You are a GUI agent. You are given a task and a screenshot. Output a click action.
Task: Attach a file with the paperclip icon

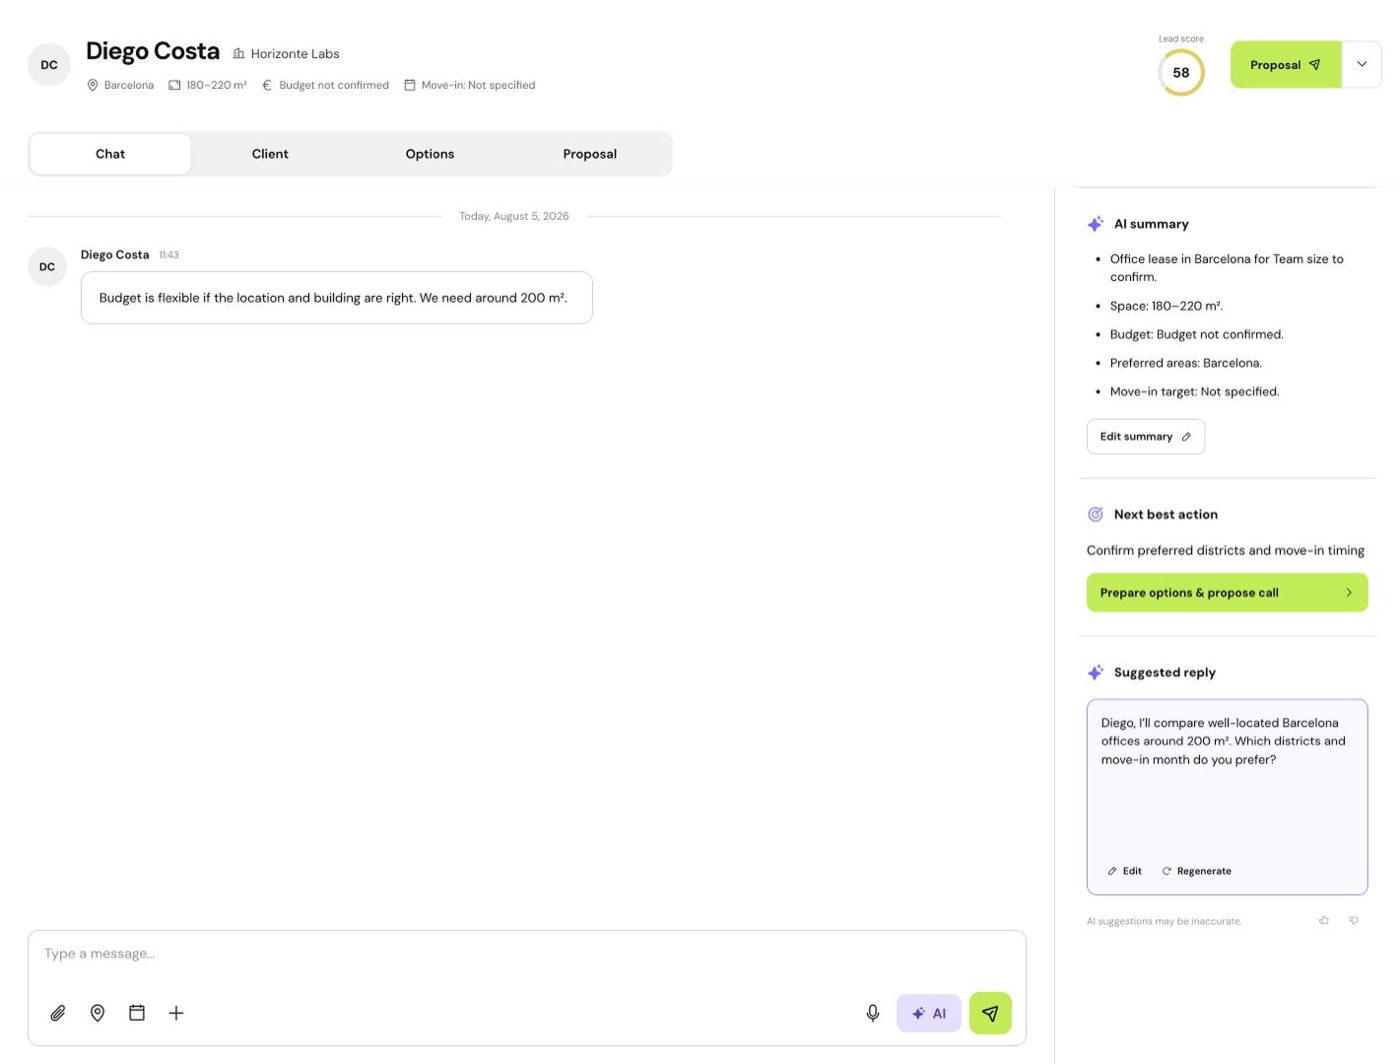[58, 1013]
